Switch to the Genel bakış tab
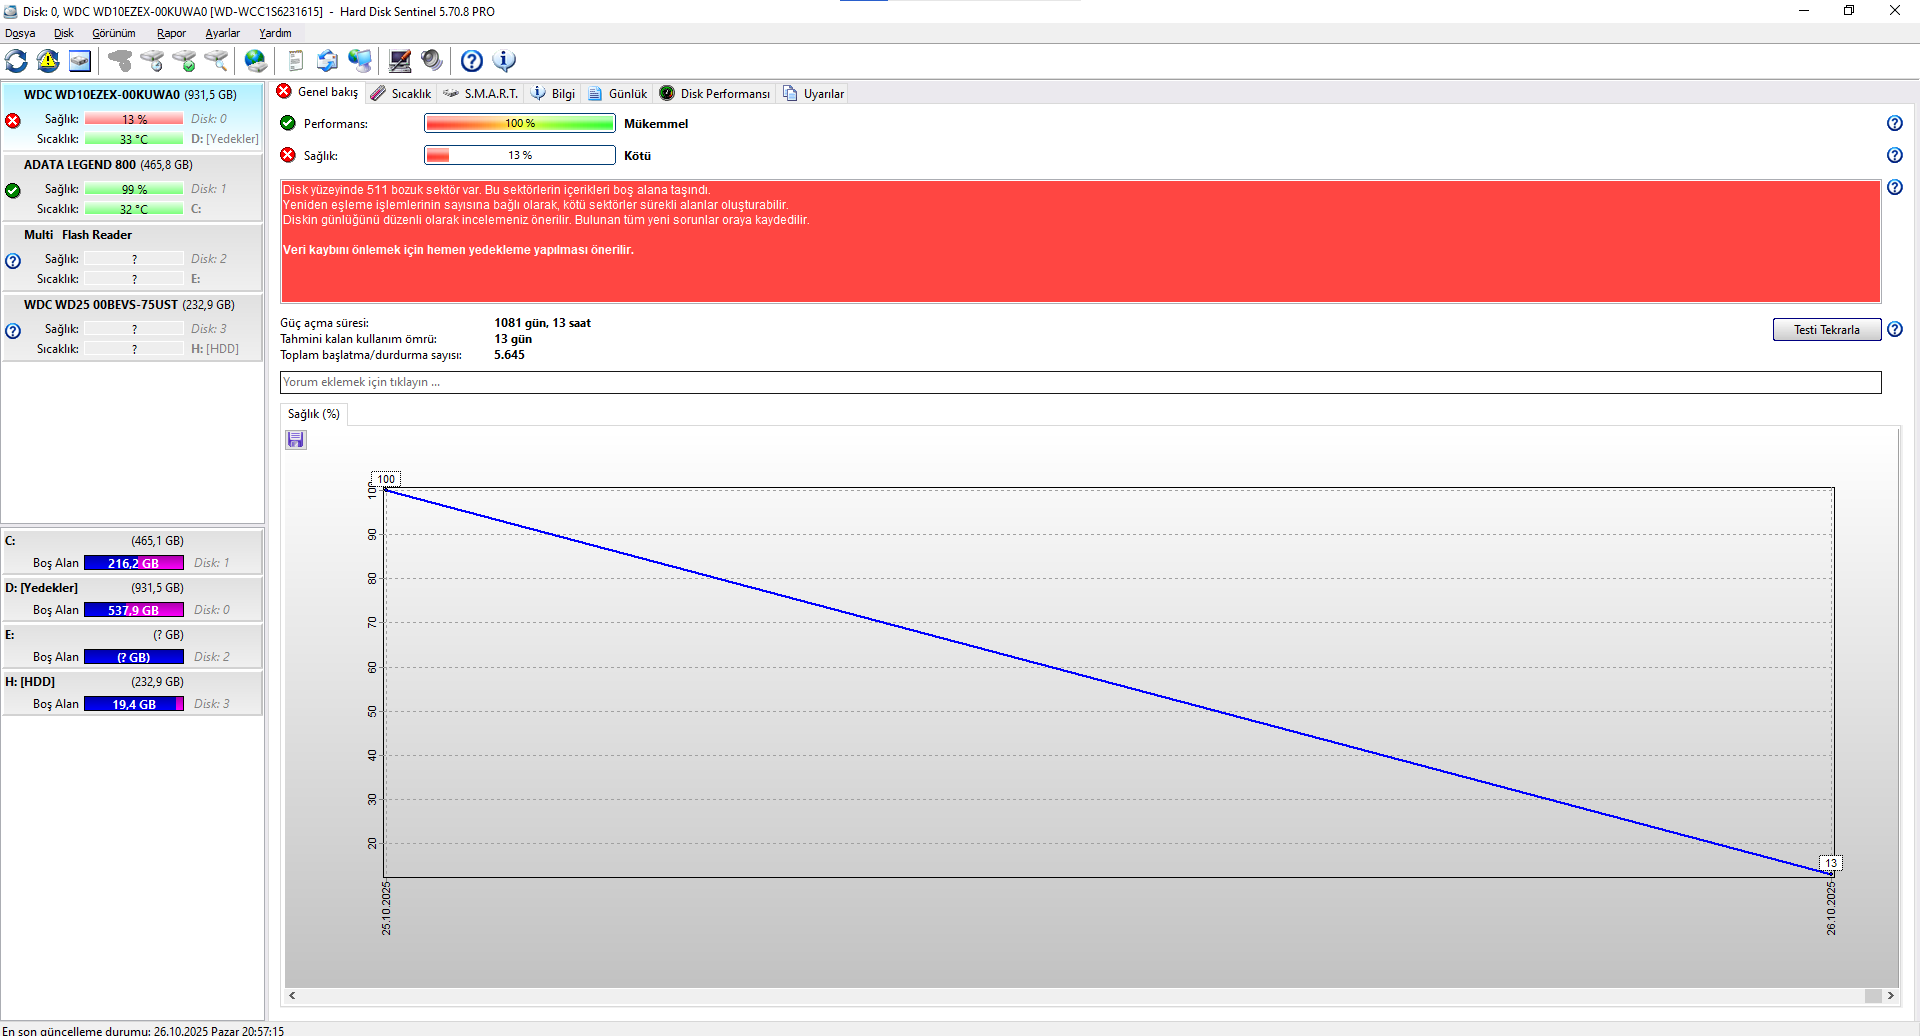Image resolution: width=1920 pixels, height=1036 pixels. click(x=317, y=92)
